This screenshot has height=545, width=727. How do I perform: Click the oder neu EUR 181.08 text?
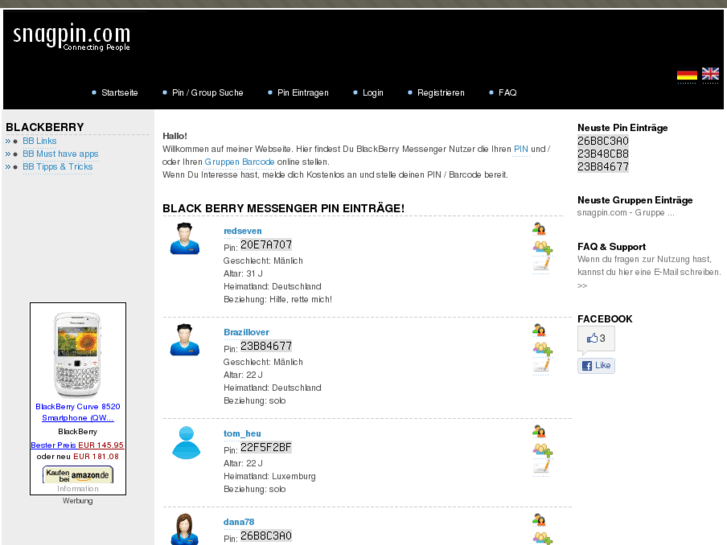77,456
